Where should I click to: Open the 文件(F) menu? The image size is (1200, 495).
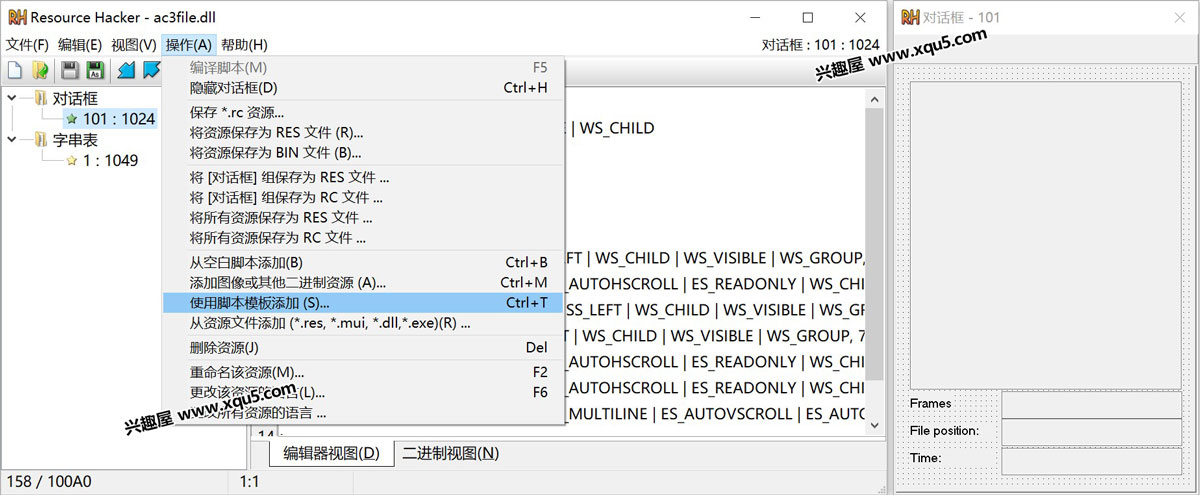[x=27, y=44]
